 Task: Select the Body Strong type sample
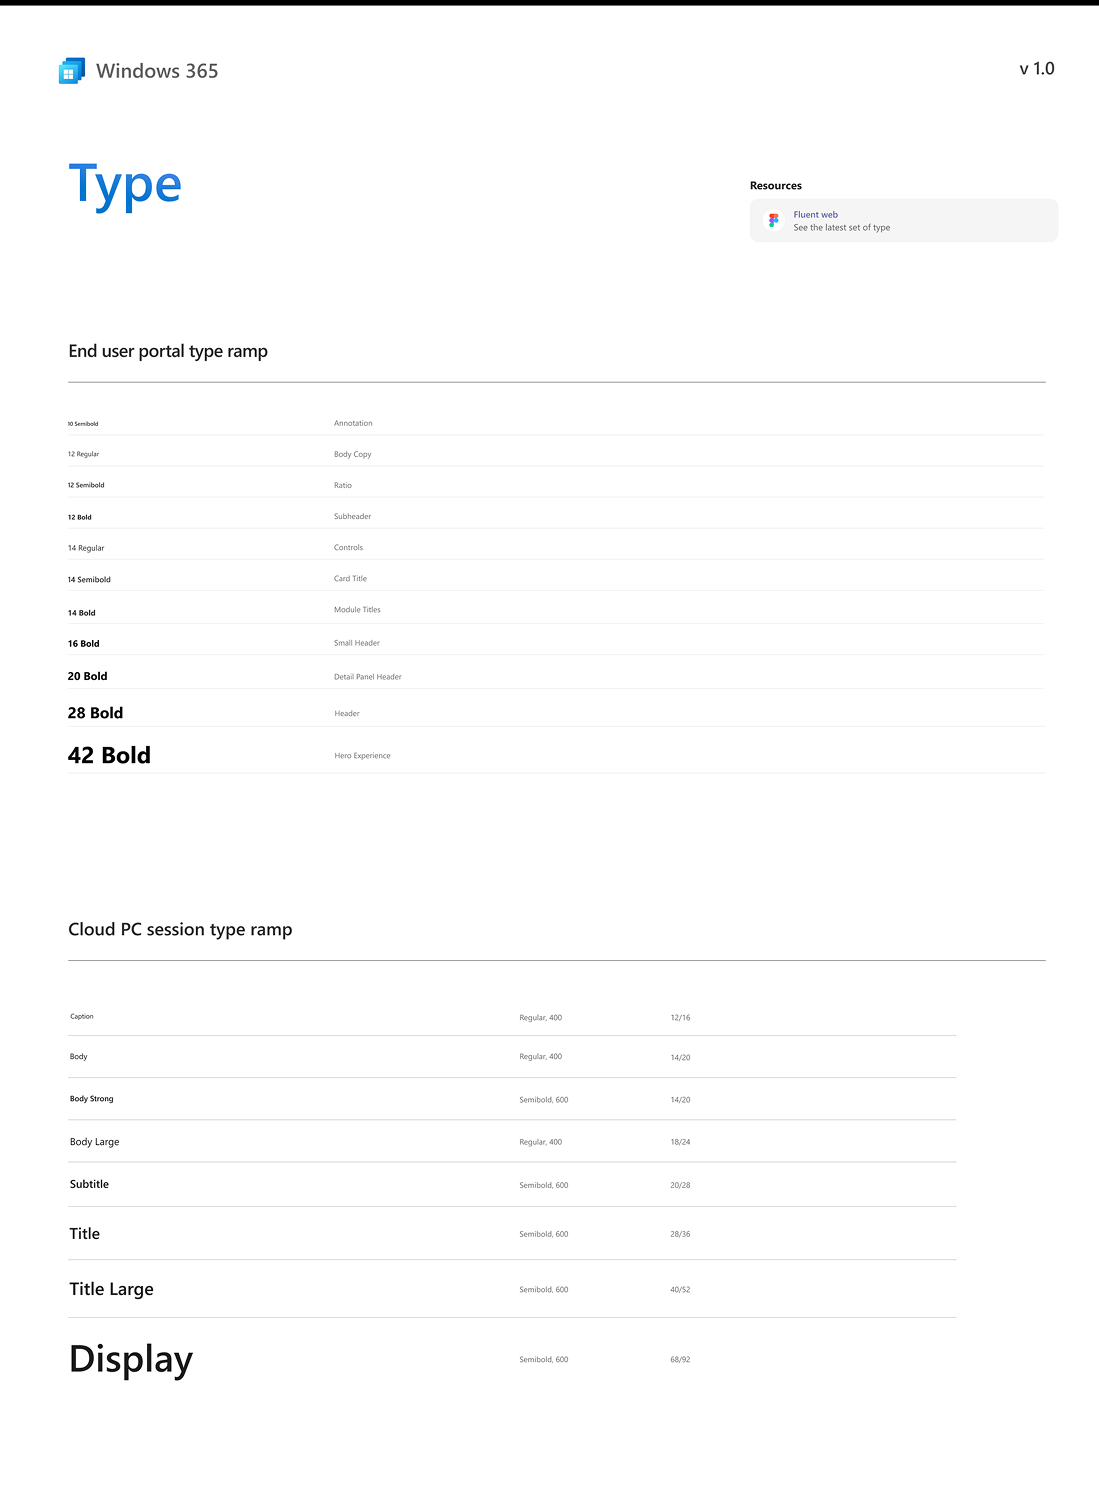click(x=91, y=1099)
